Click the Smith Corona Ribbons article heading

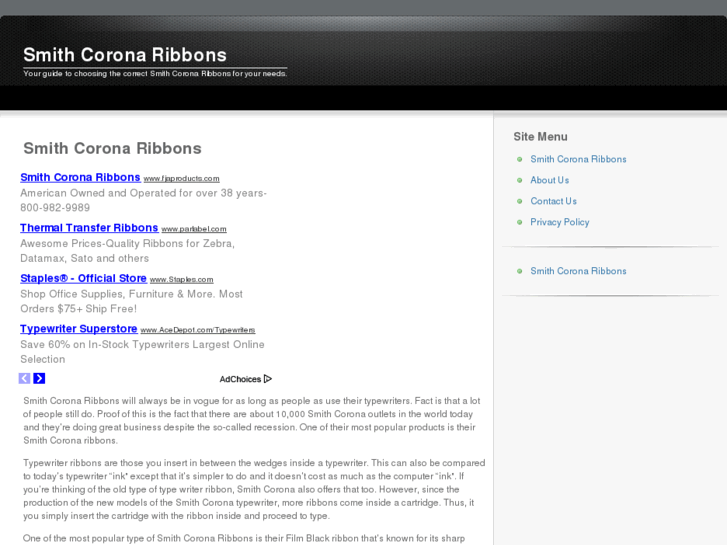tap(112, 148)
